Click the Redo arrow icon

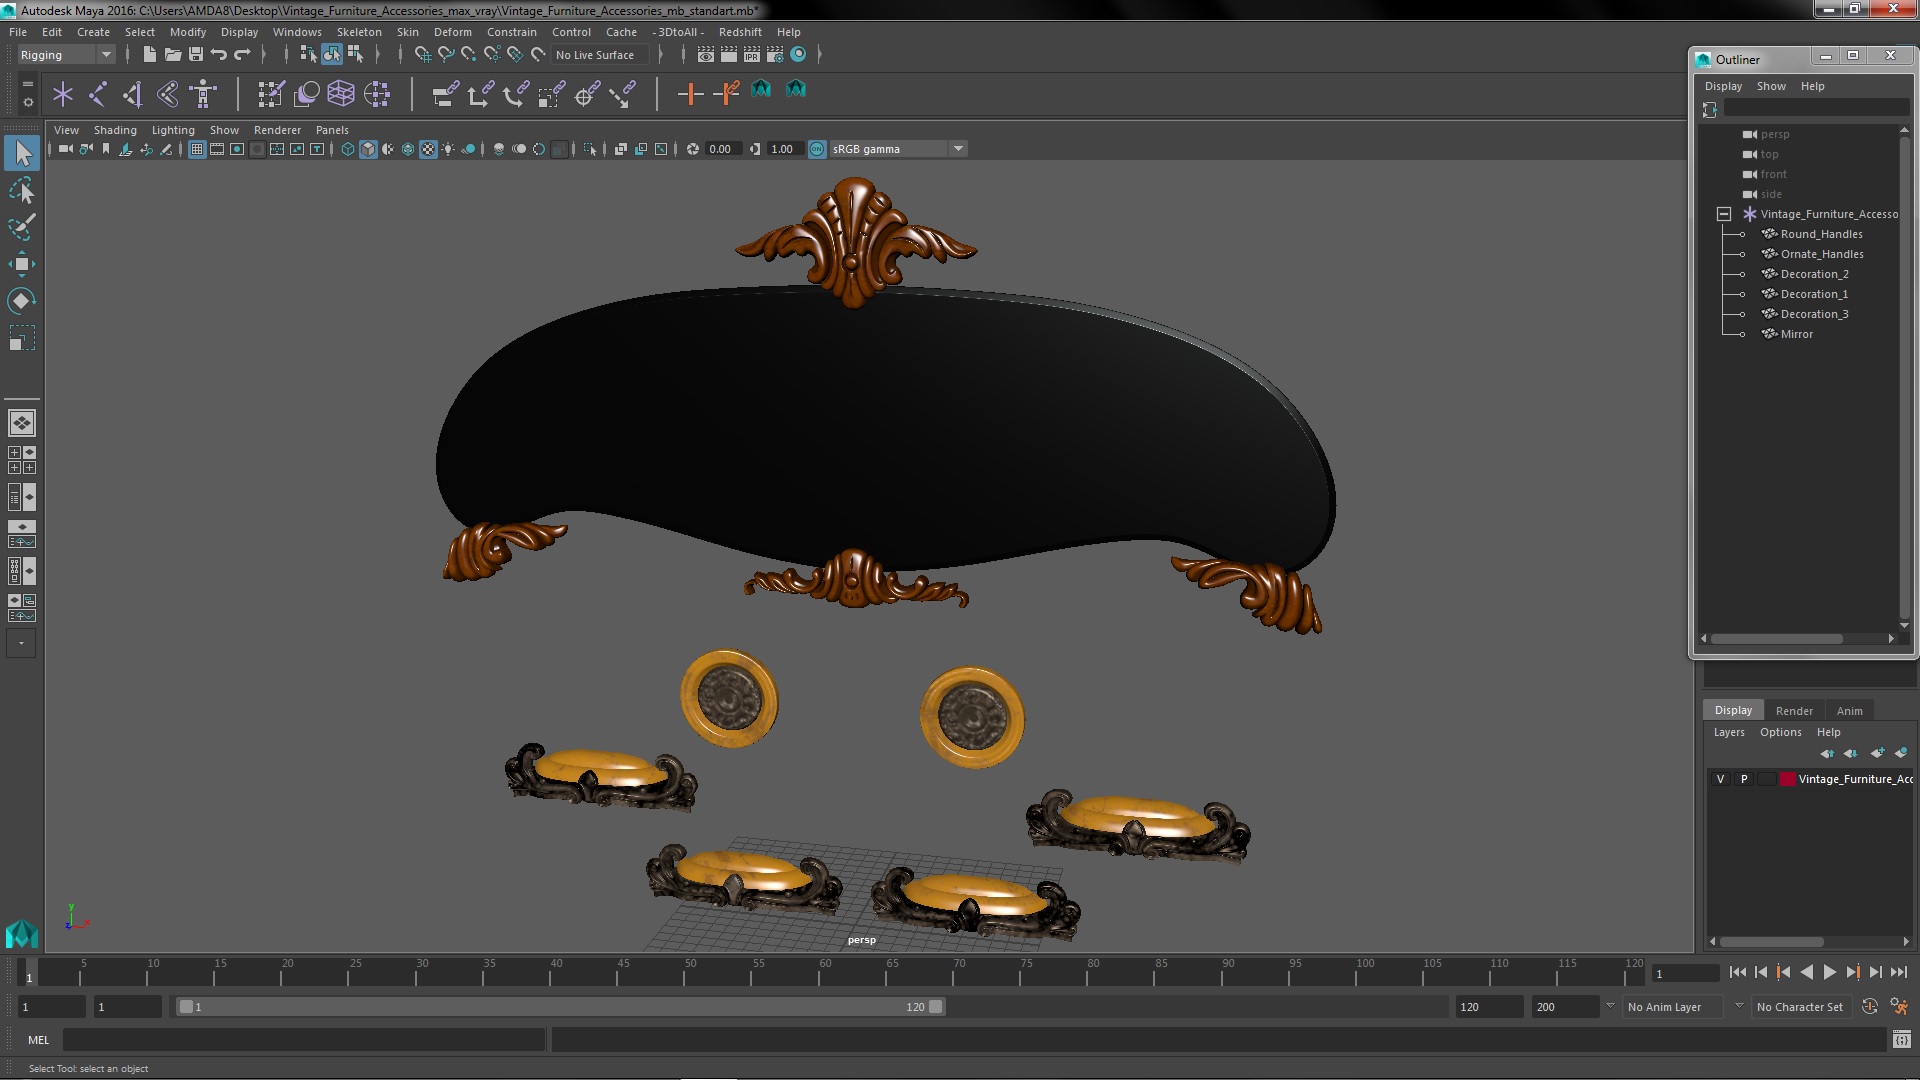241,55
